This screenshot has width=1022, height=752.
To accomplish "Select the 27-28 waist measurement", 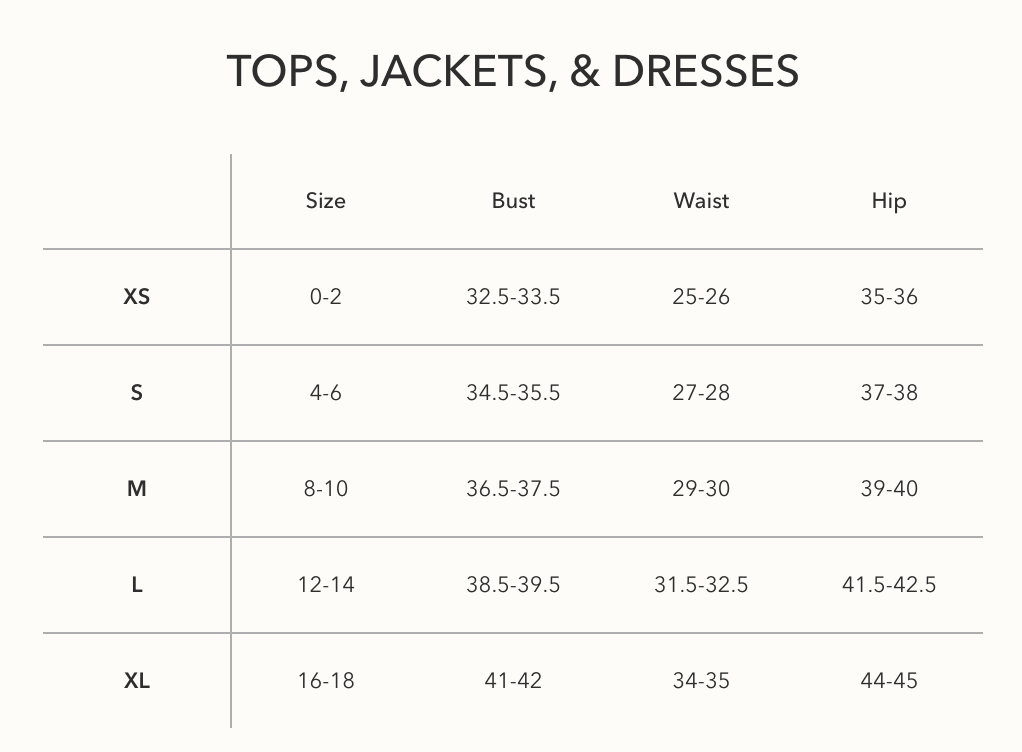I will (701, 392).
